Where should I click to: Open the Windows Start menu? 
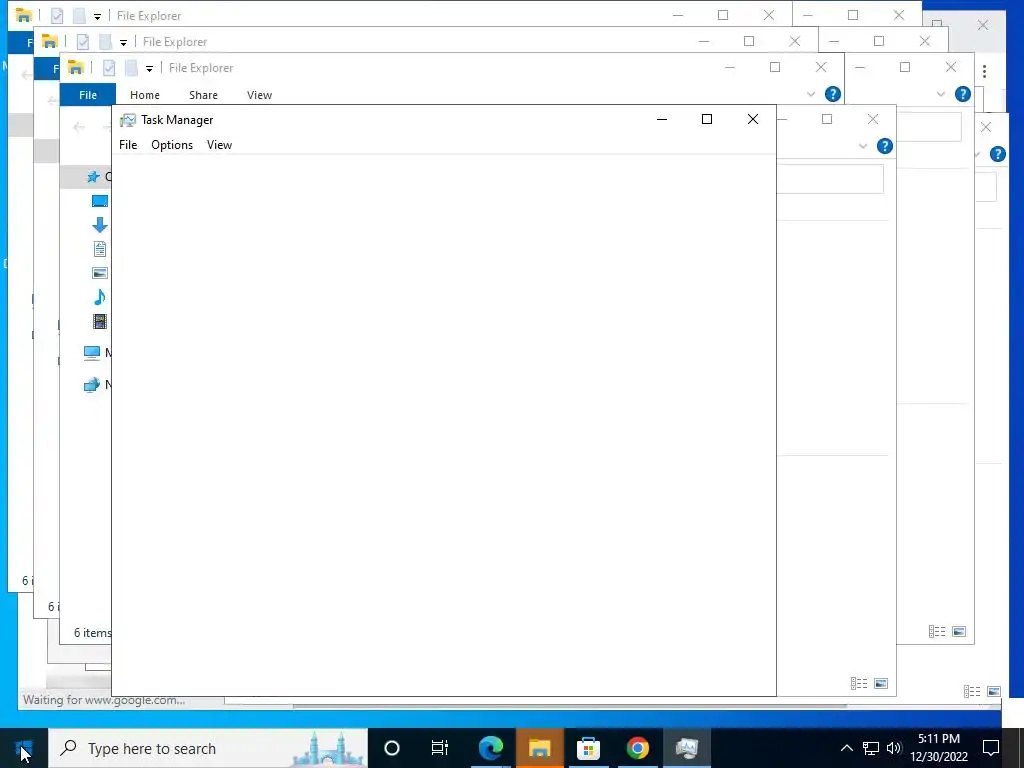24,748
